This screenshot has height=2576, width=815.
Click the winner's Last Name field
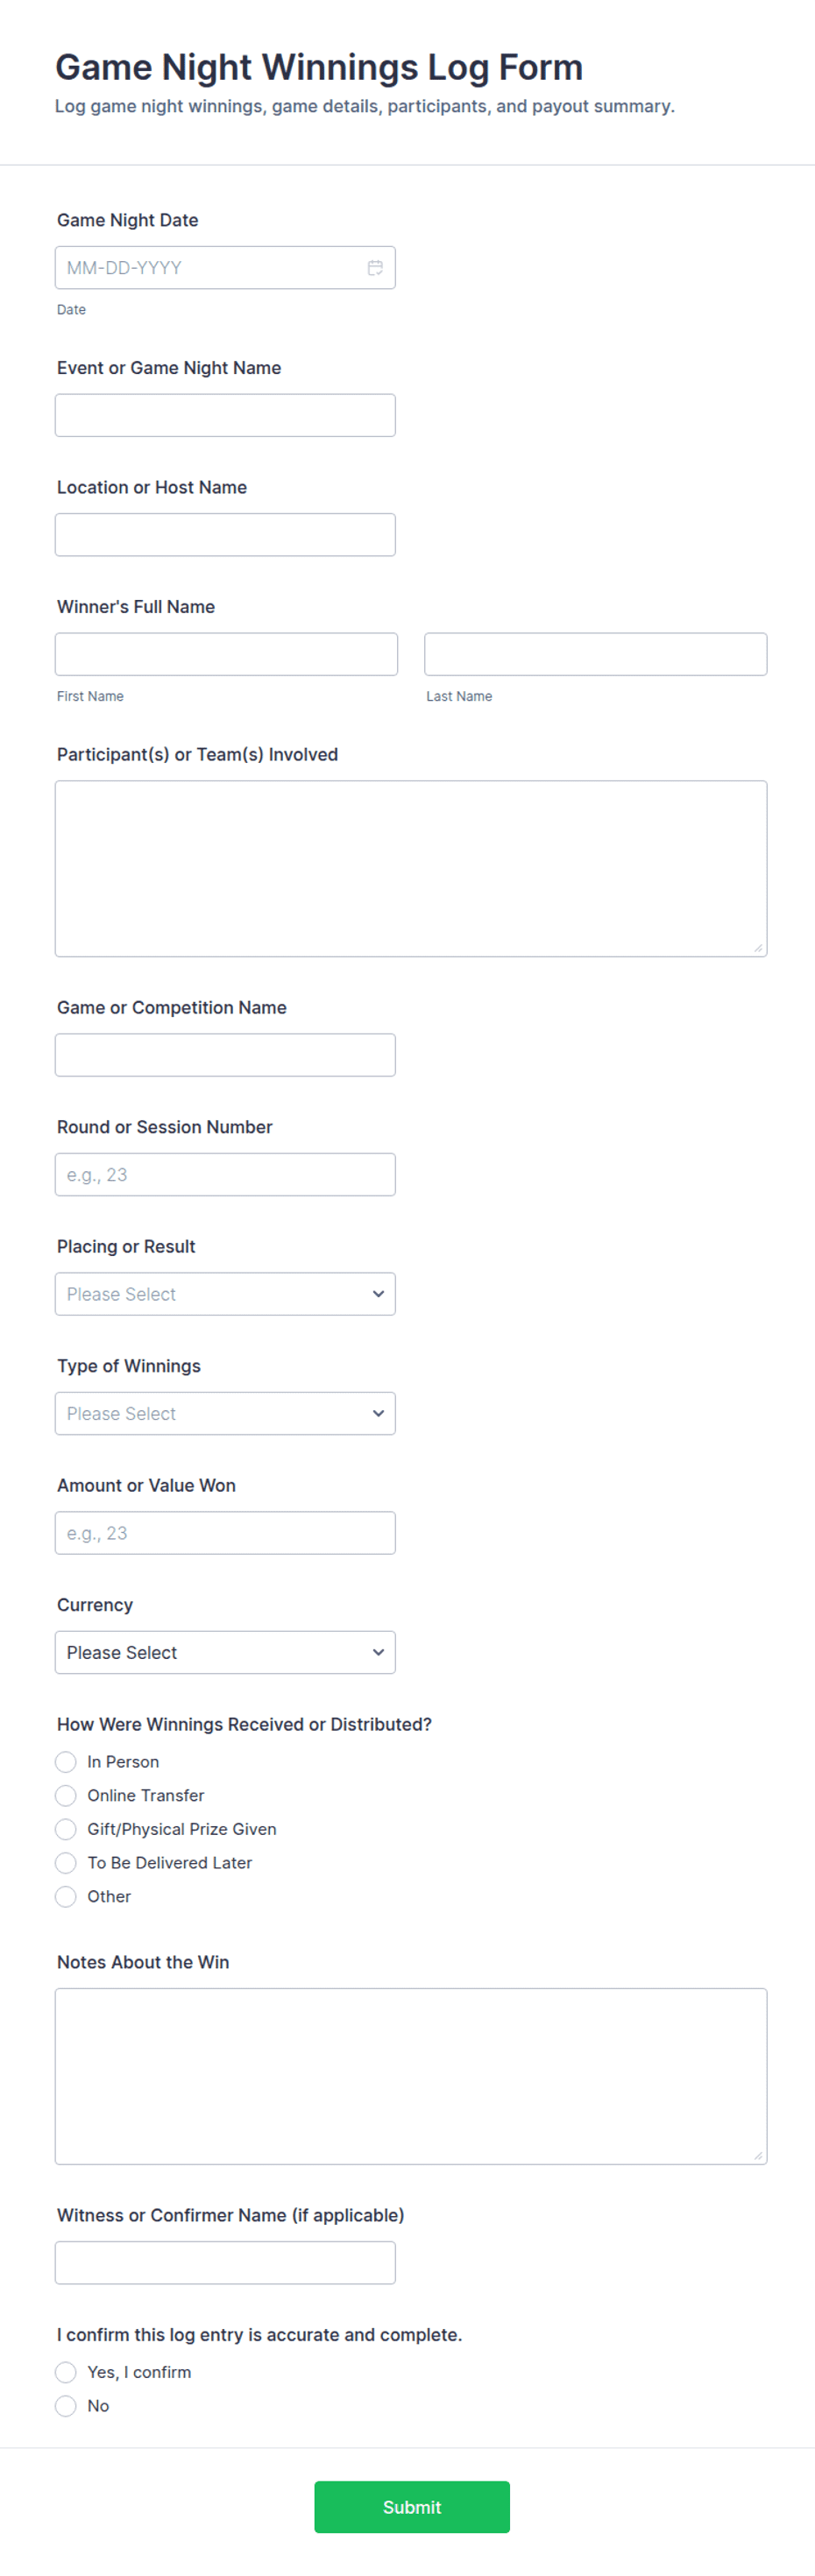[x=595, y=654]
